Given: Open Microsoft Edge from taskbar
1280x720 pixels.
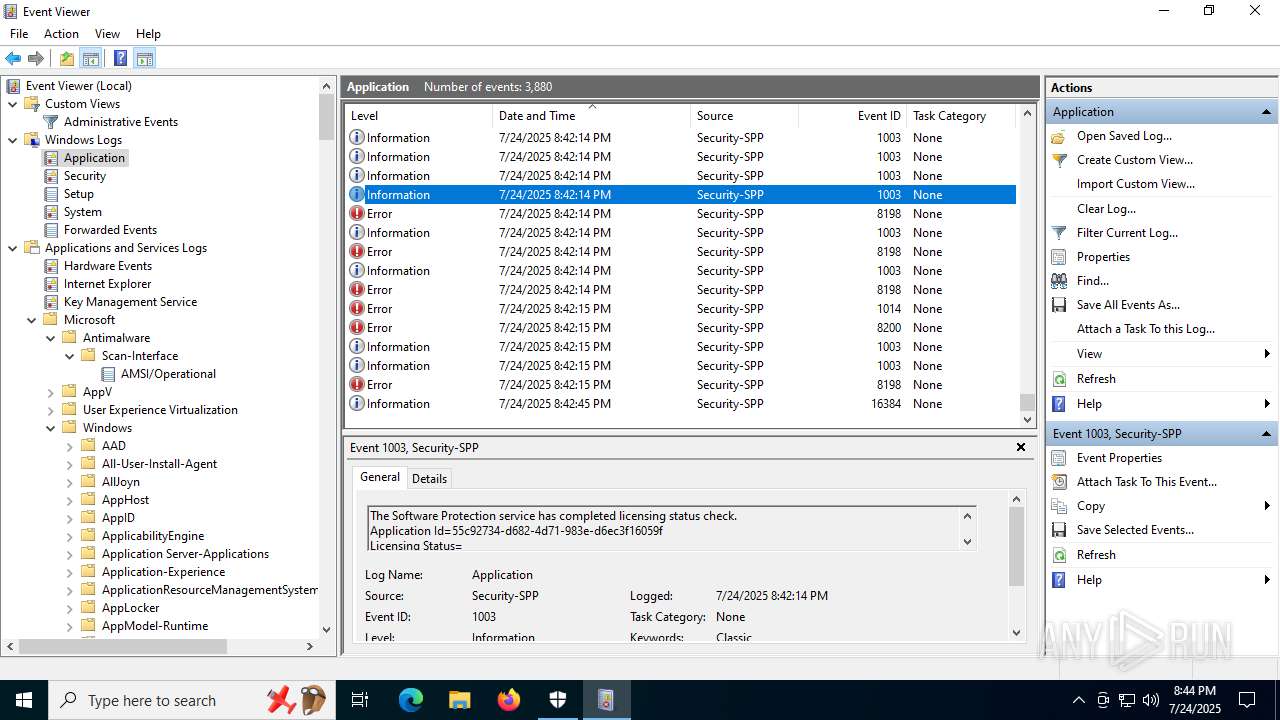Looking at the screenshot, I should click(410, 700).
